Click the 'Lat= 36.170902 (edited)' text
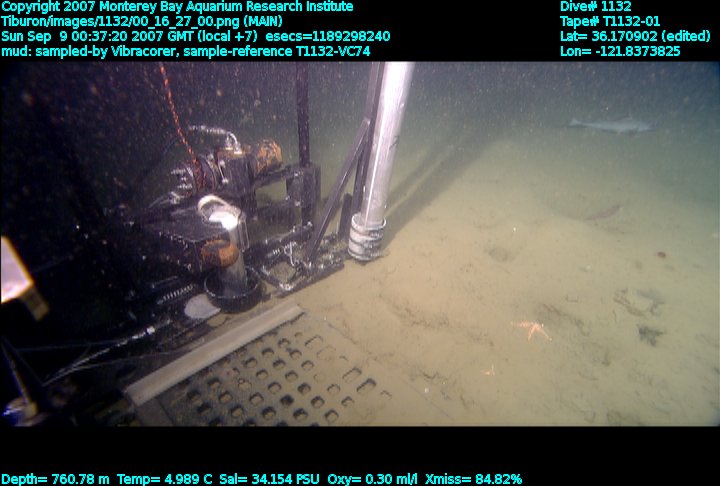720x486 pixels. point(635,36)
